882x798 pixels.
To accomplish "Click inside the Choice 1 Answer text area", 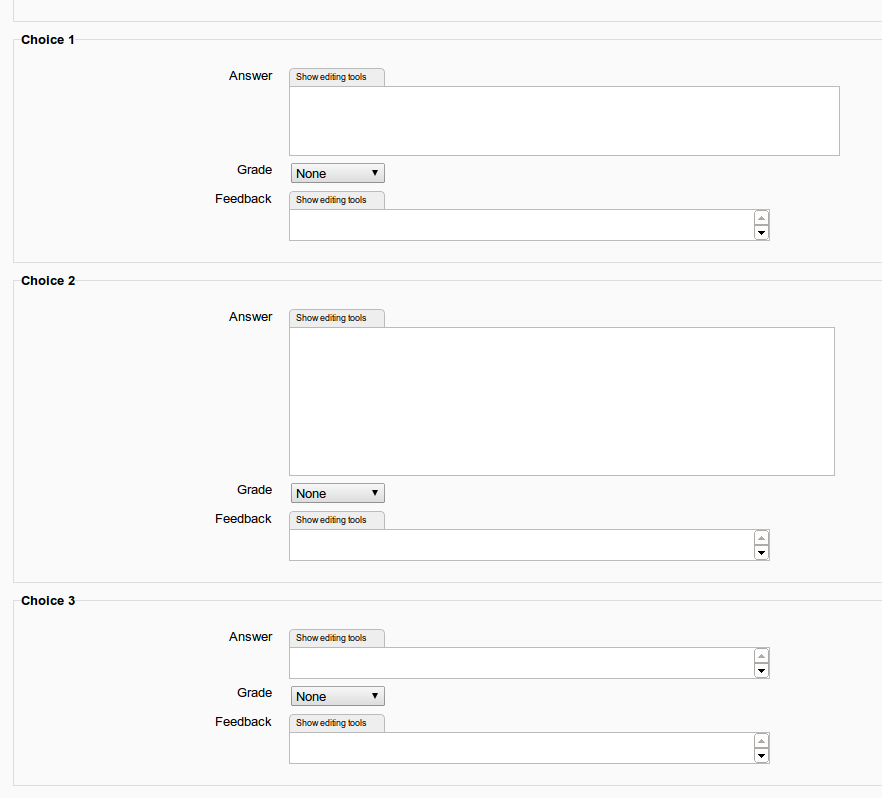I will (x=564, y=121).
